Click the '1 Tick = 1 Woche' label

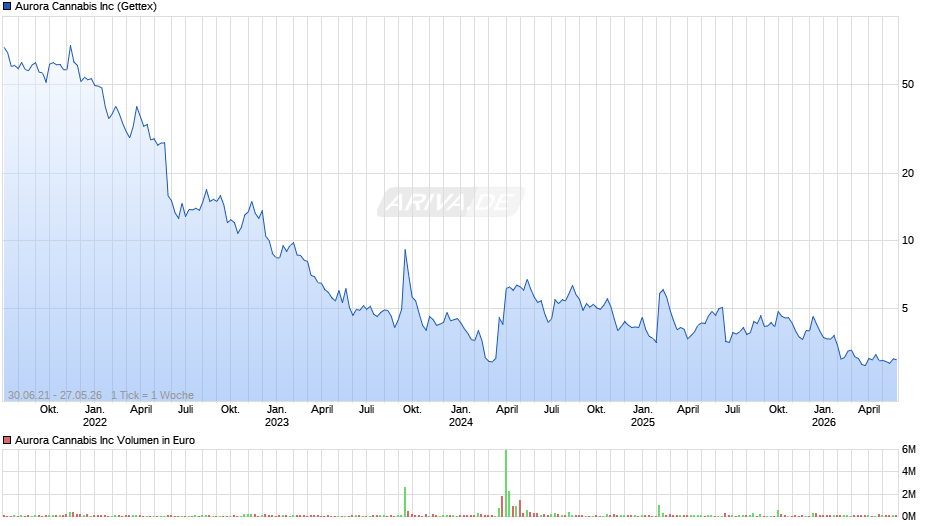click(x=152, y=395)
